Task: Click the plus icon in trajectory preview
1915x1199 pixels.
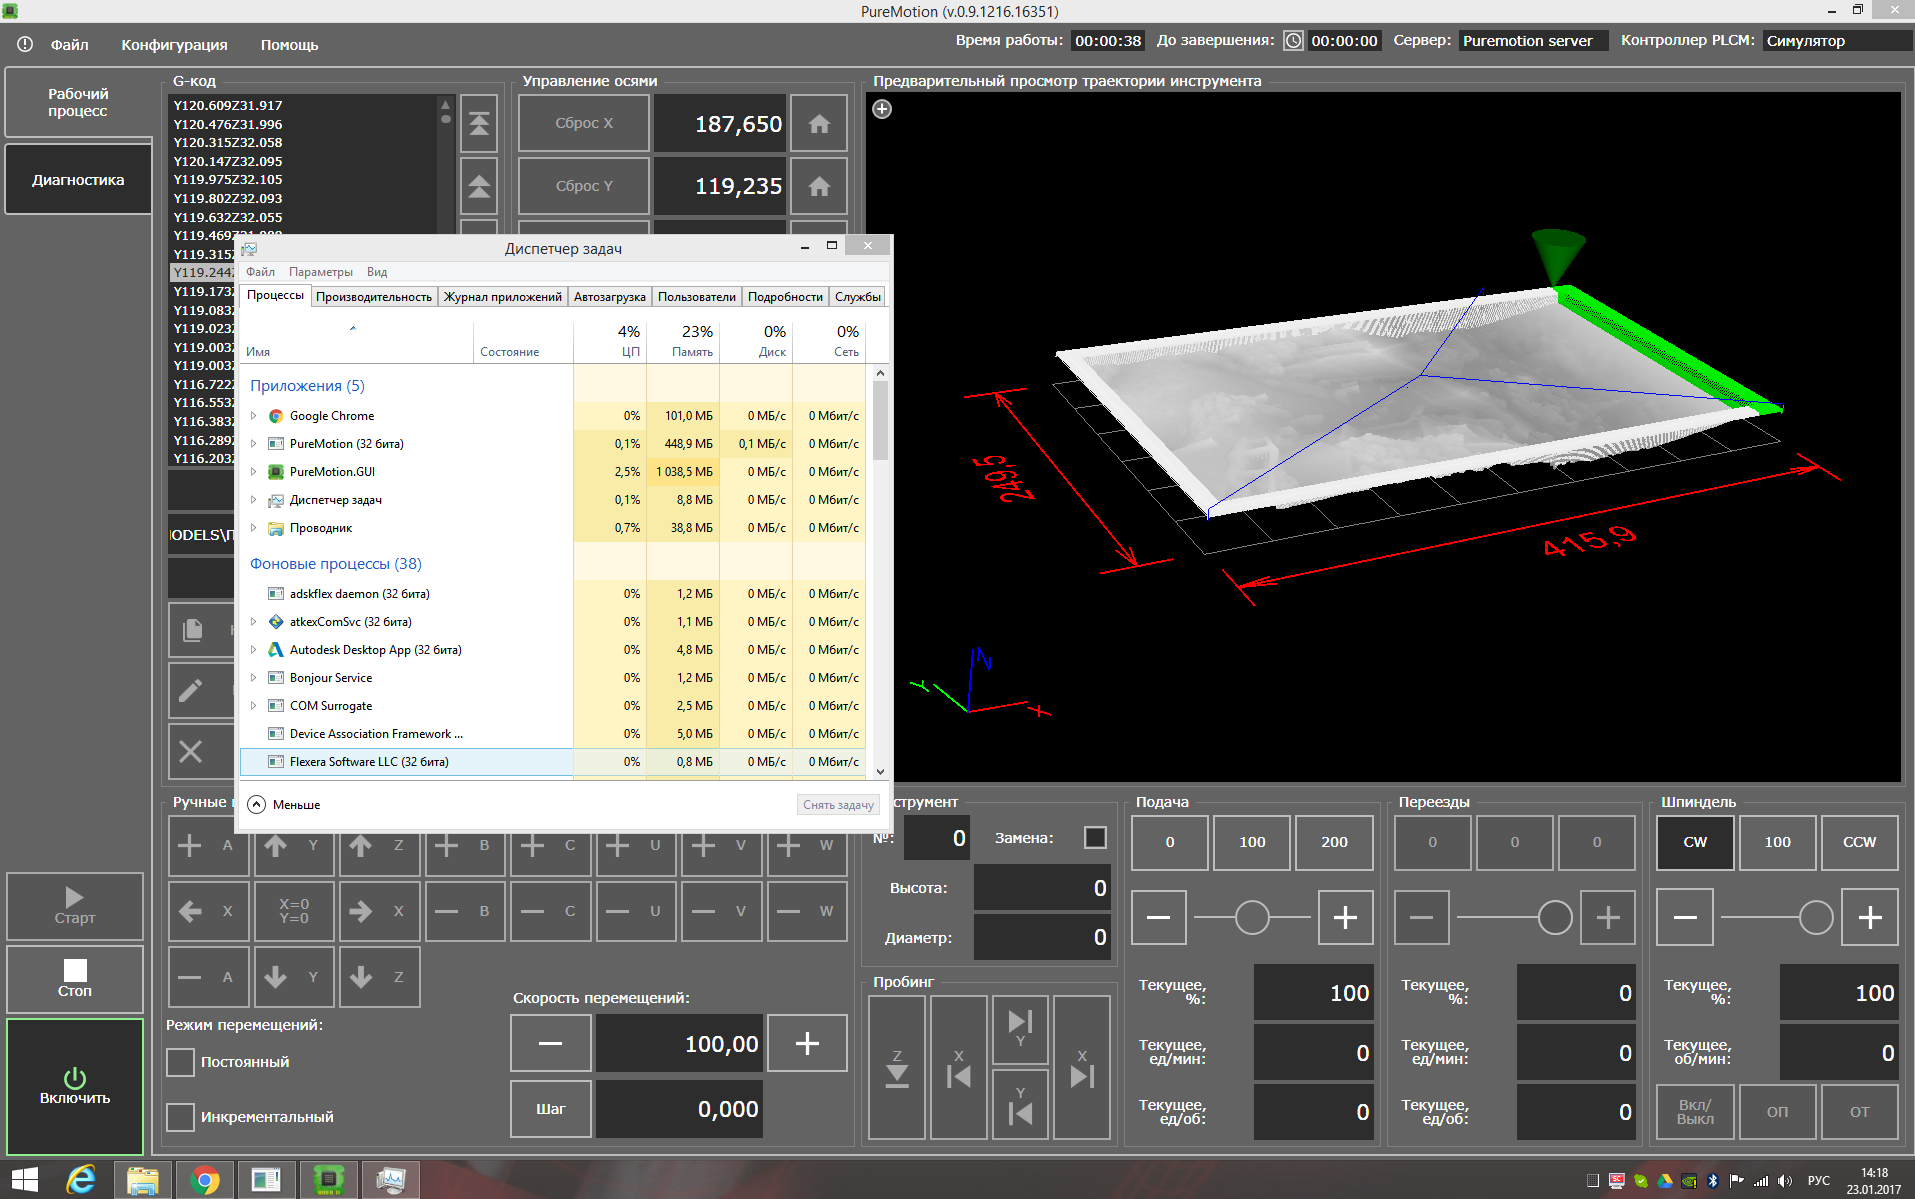Action: point(882,109)
